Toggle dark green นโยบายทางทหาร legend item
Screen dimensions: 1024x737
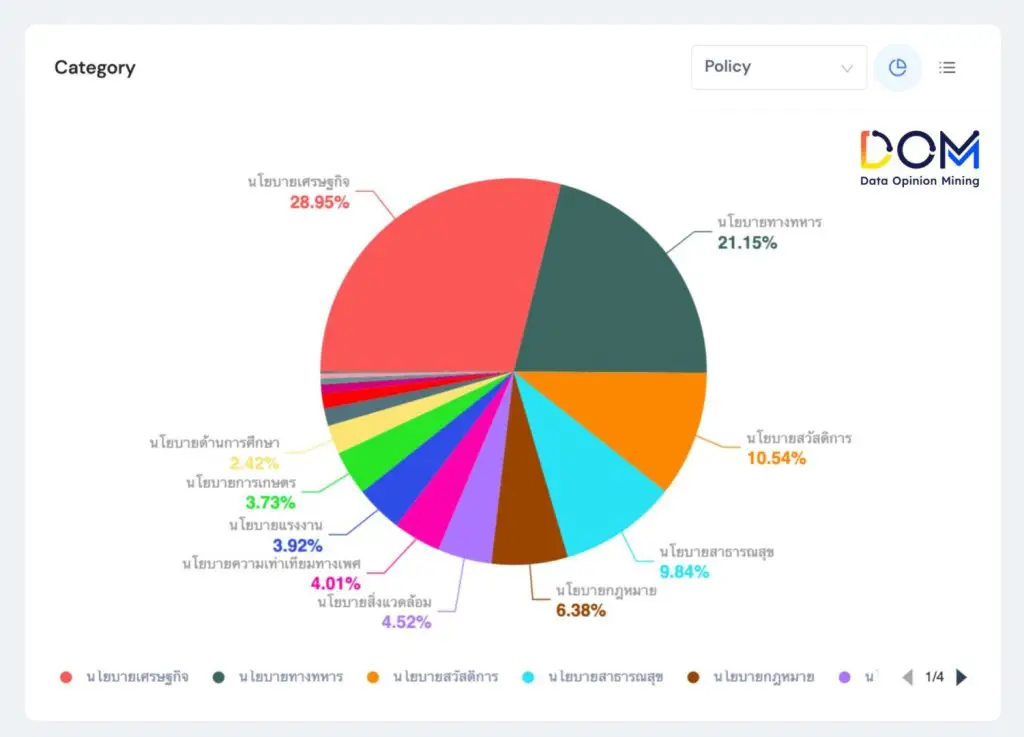[x=278, y=677]
